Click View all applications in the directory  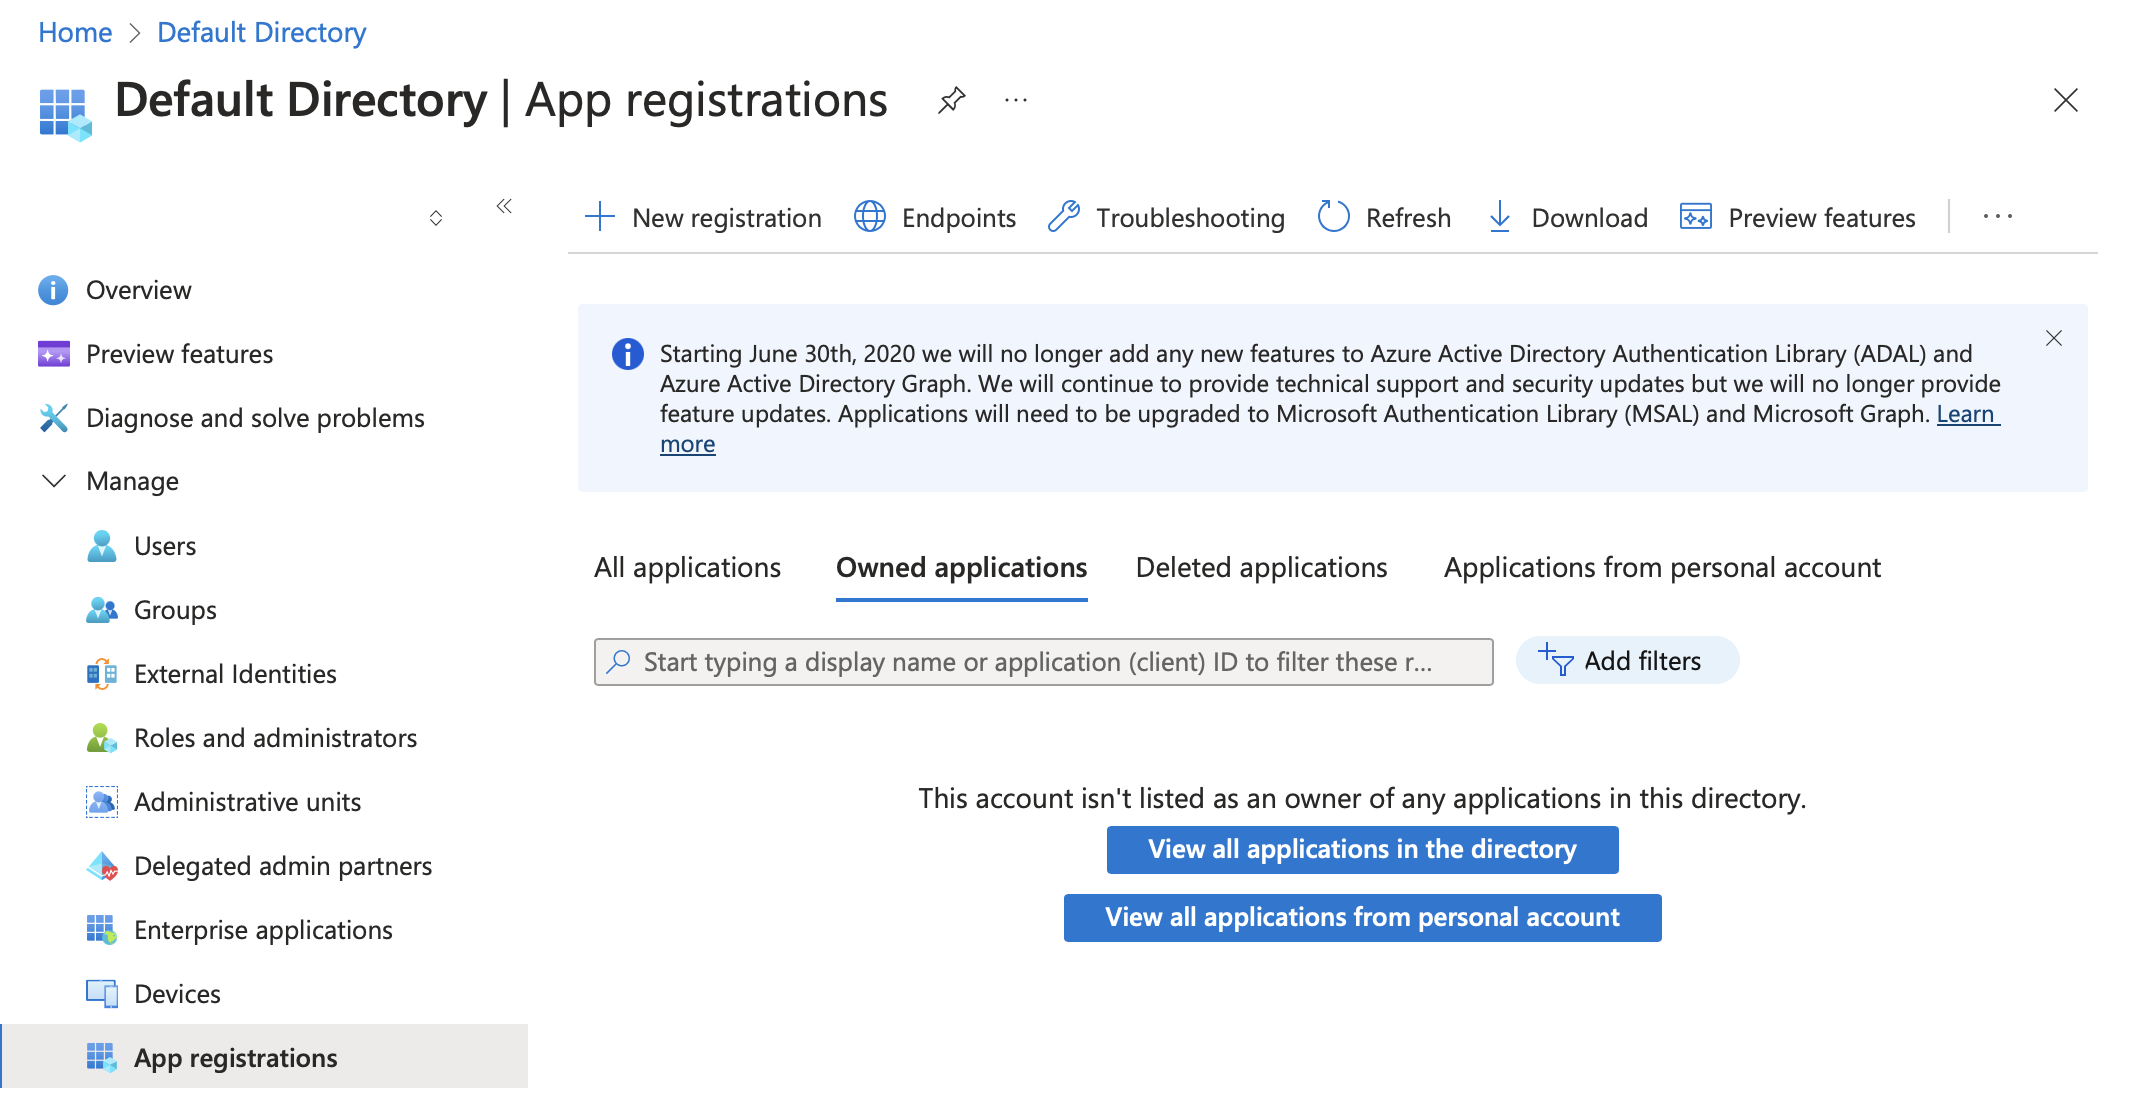(1362, 850)
